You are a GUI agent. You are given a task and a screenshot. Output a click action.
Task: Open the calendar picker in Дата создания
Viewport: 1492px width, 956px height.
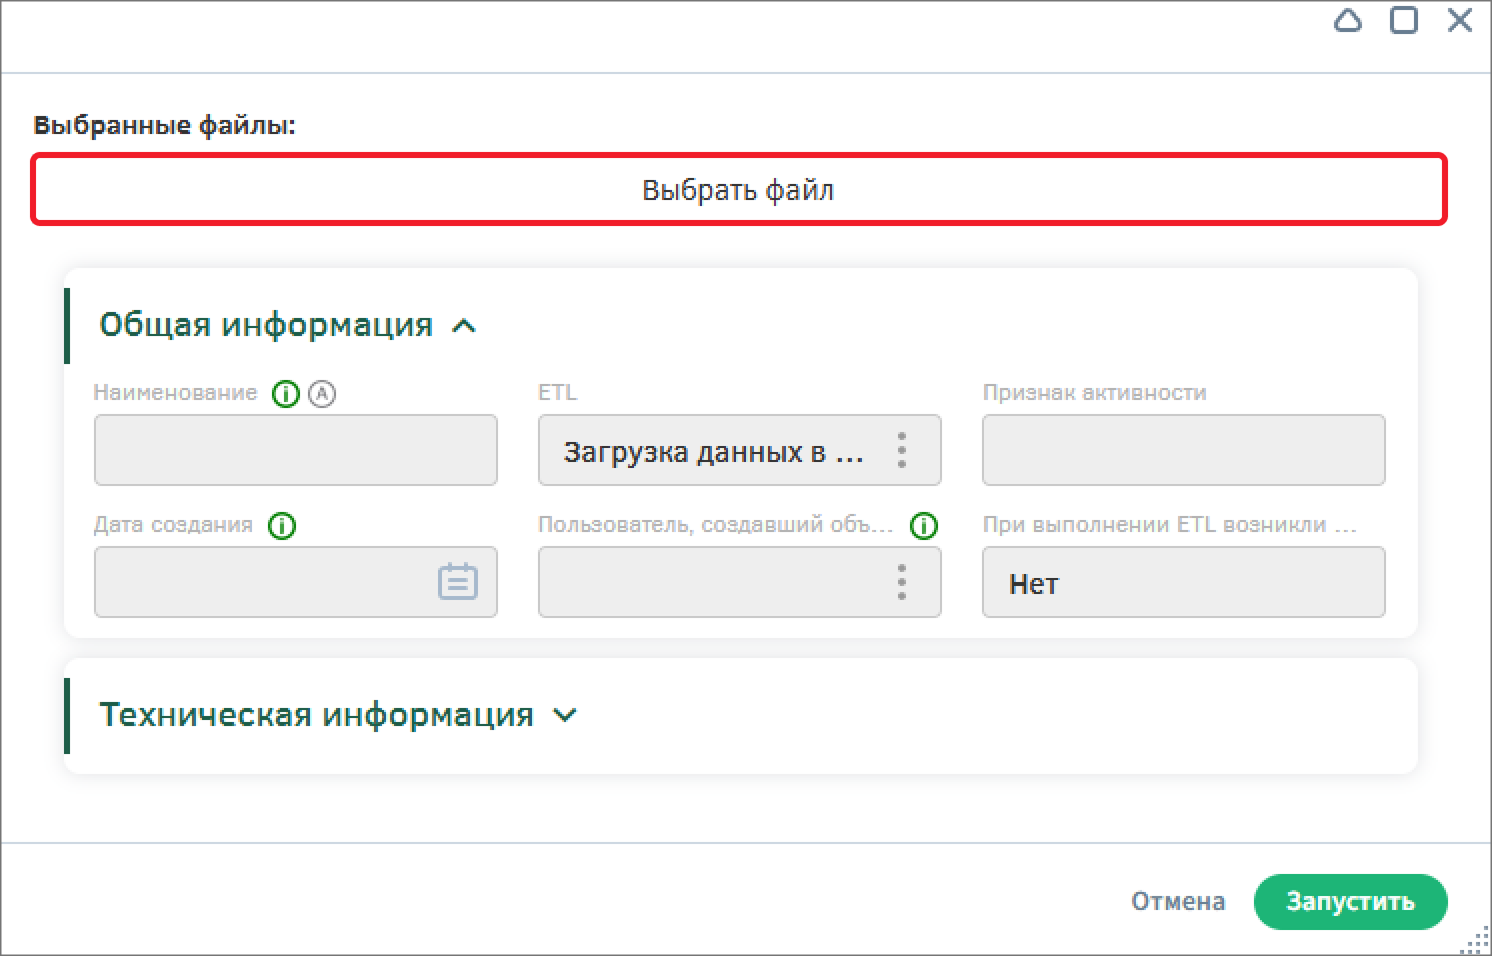[458, 582]
